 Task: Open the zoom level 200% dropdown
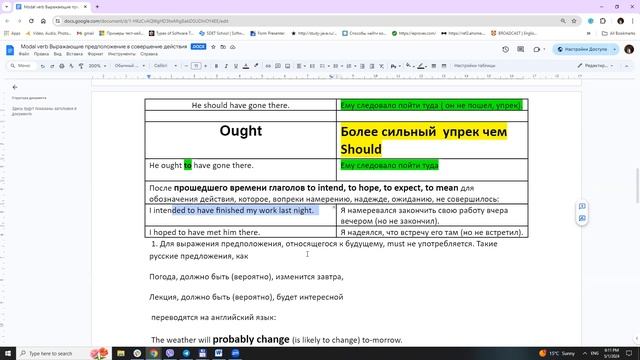98,66
